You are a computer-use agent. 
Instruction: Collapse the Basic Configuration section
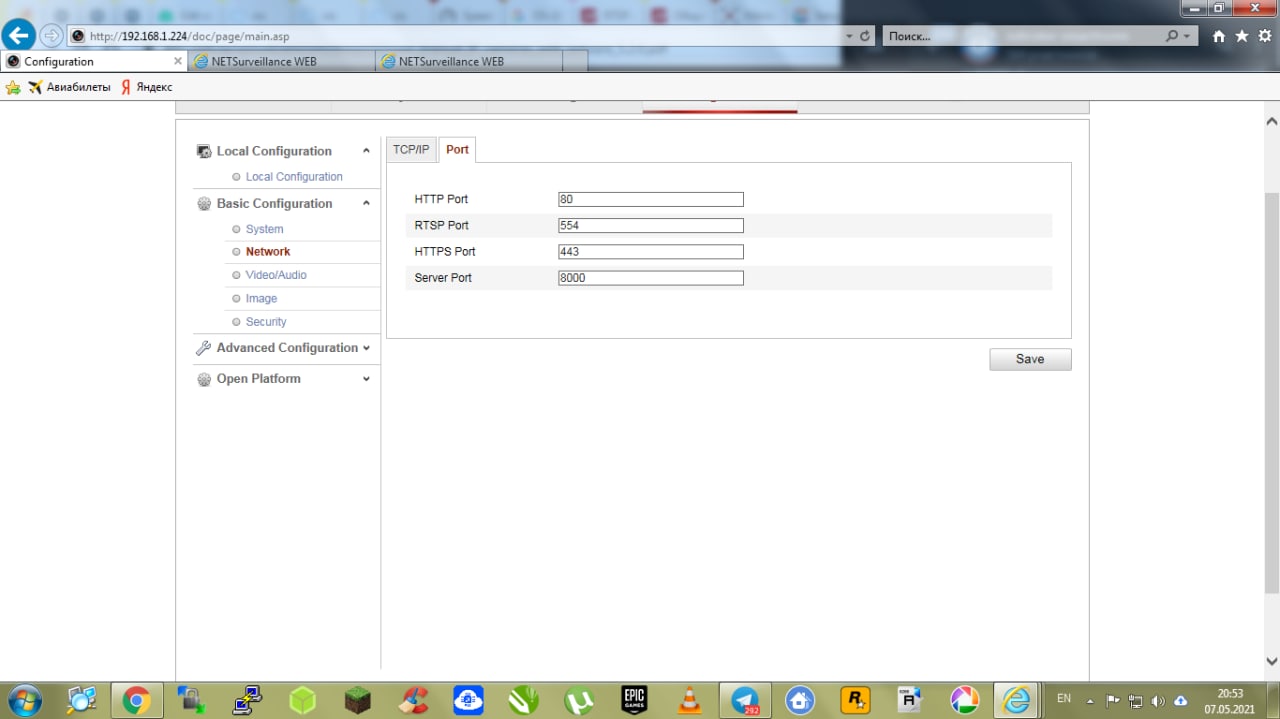click(x=366, y=203)
